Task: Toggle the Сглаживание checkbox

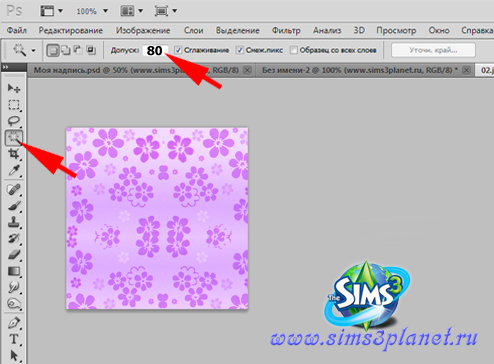Action: coord(178,50)
